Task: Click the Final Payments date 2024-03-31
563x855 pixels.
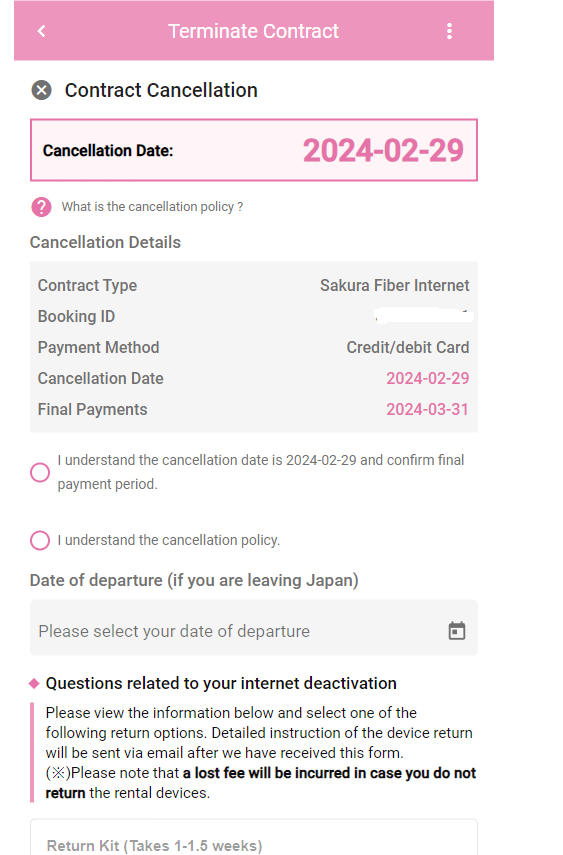Action: point(428,410)
